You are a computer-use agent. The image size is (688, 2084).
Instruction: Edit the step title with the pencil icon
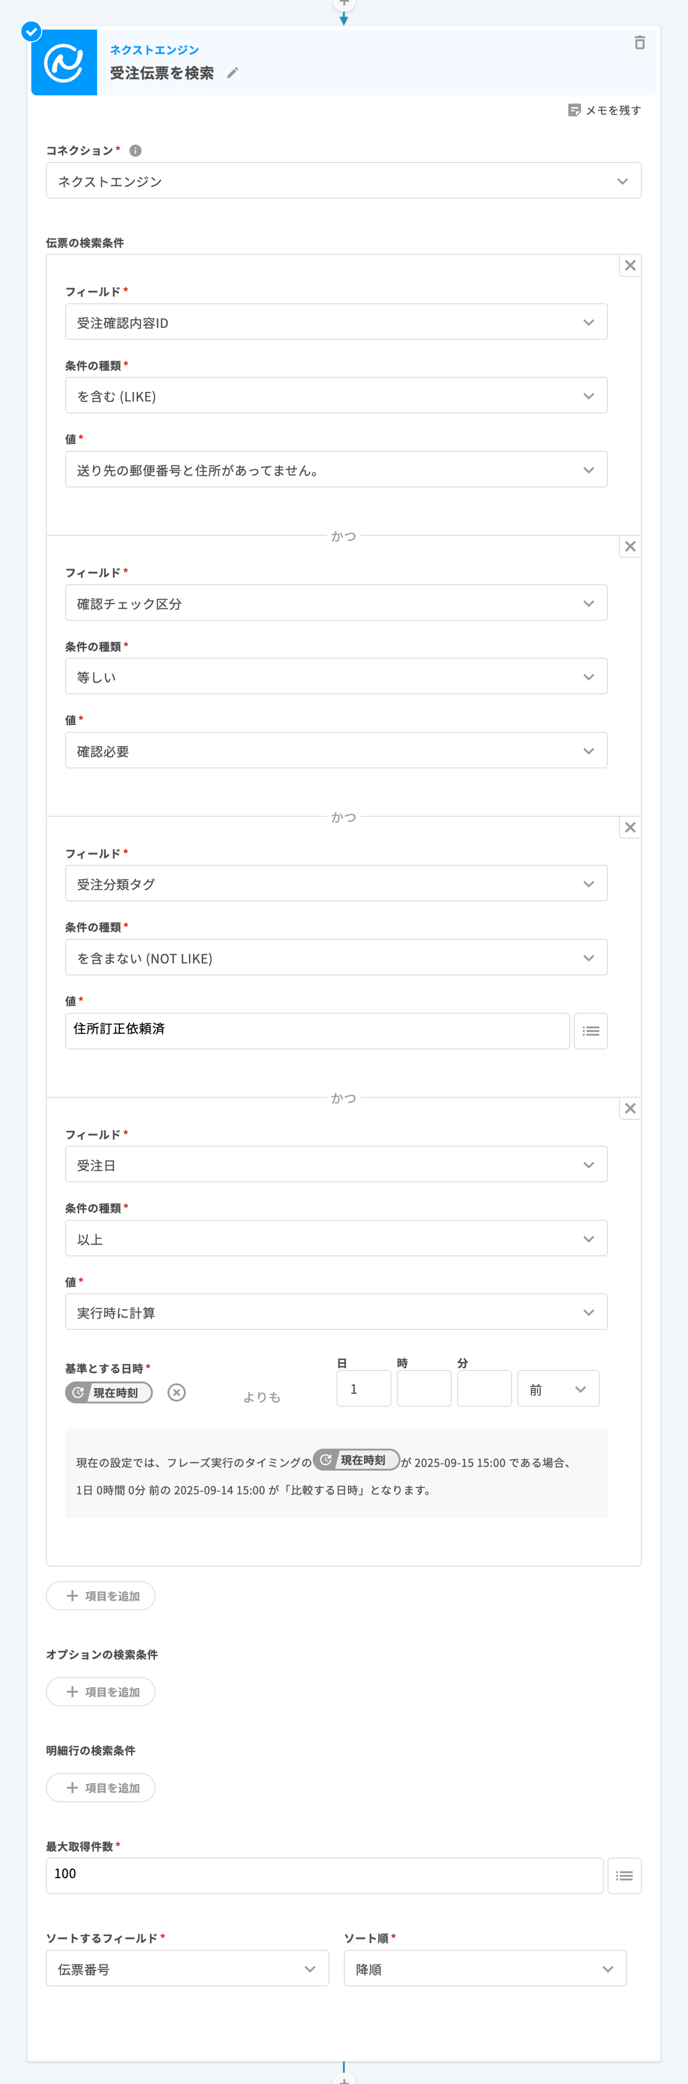234,73
